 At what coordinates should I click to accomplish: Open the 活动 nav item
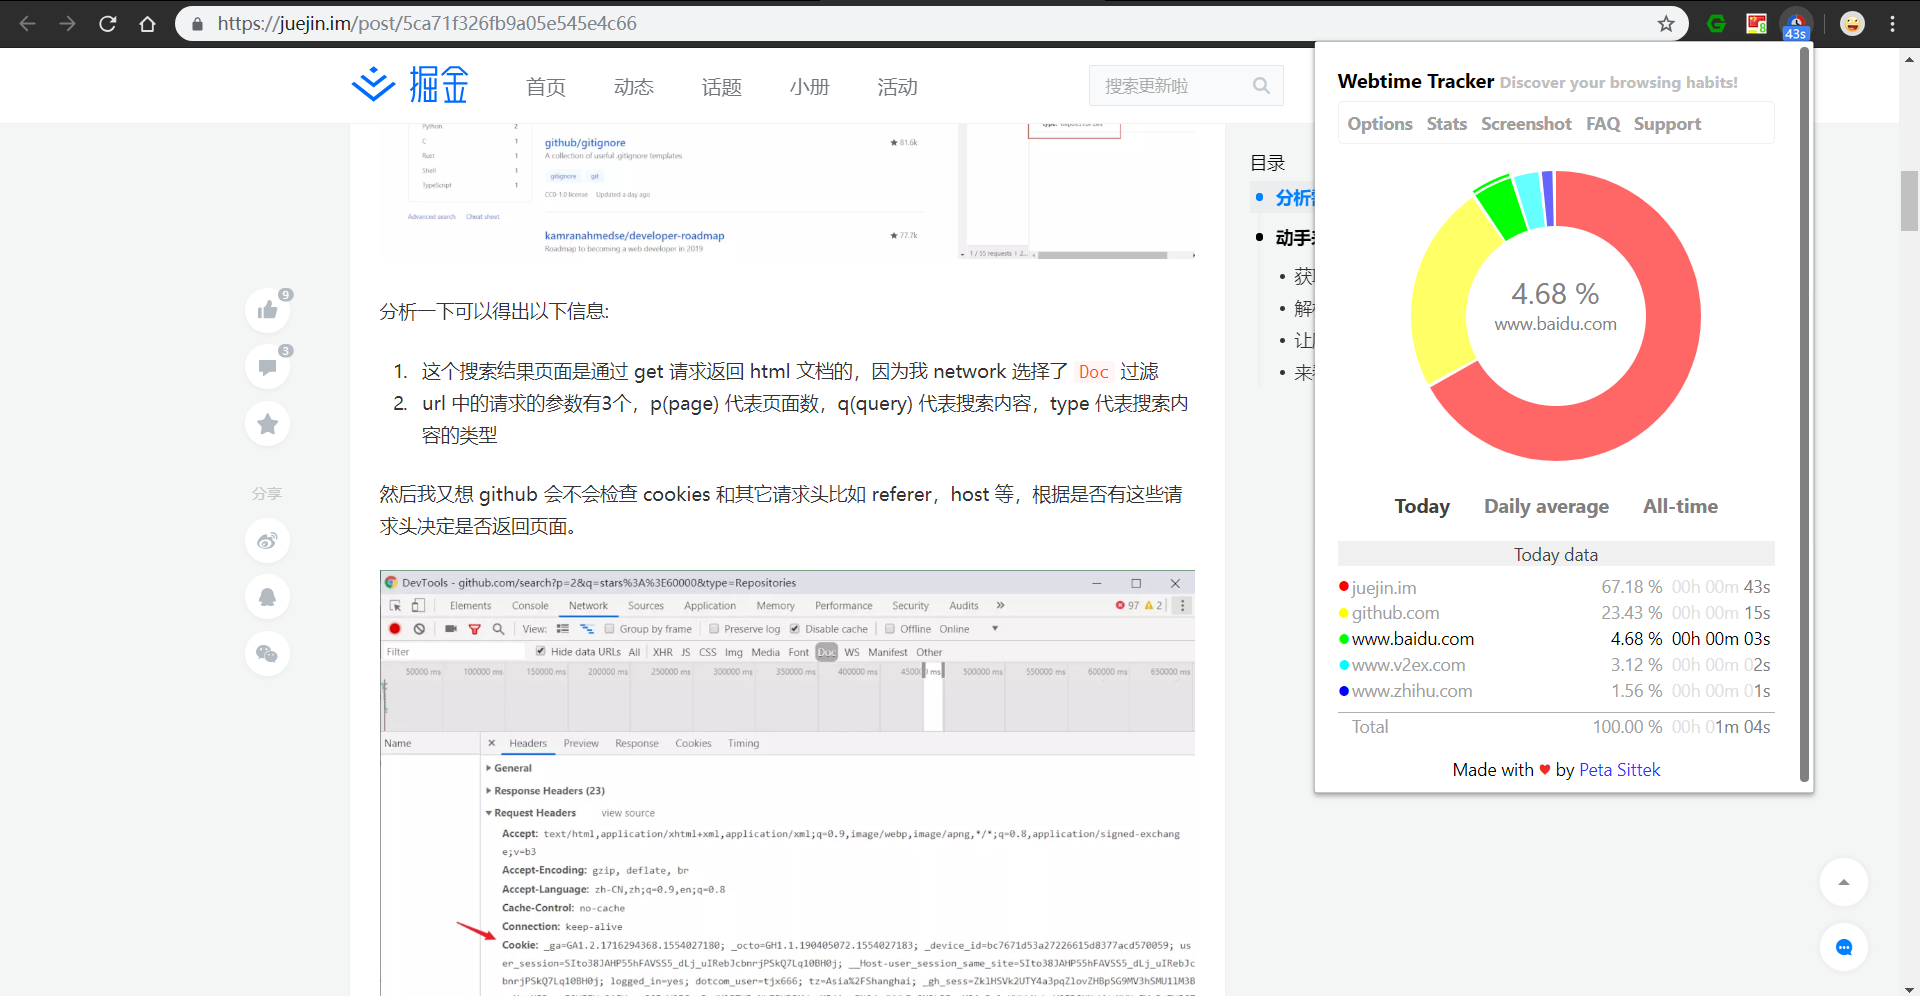[x=897, y=87]
